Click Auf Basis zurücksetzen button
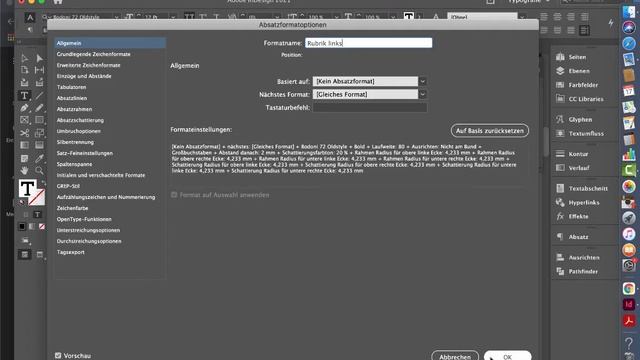Screen dimensions: 640x360 coord(490,131)
